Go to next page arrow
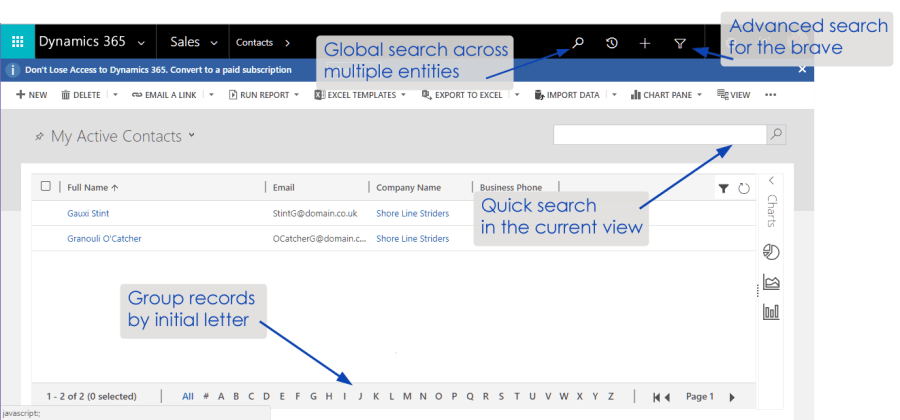 732,397
